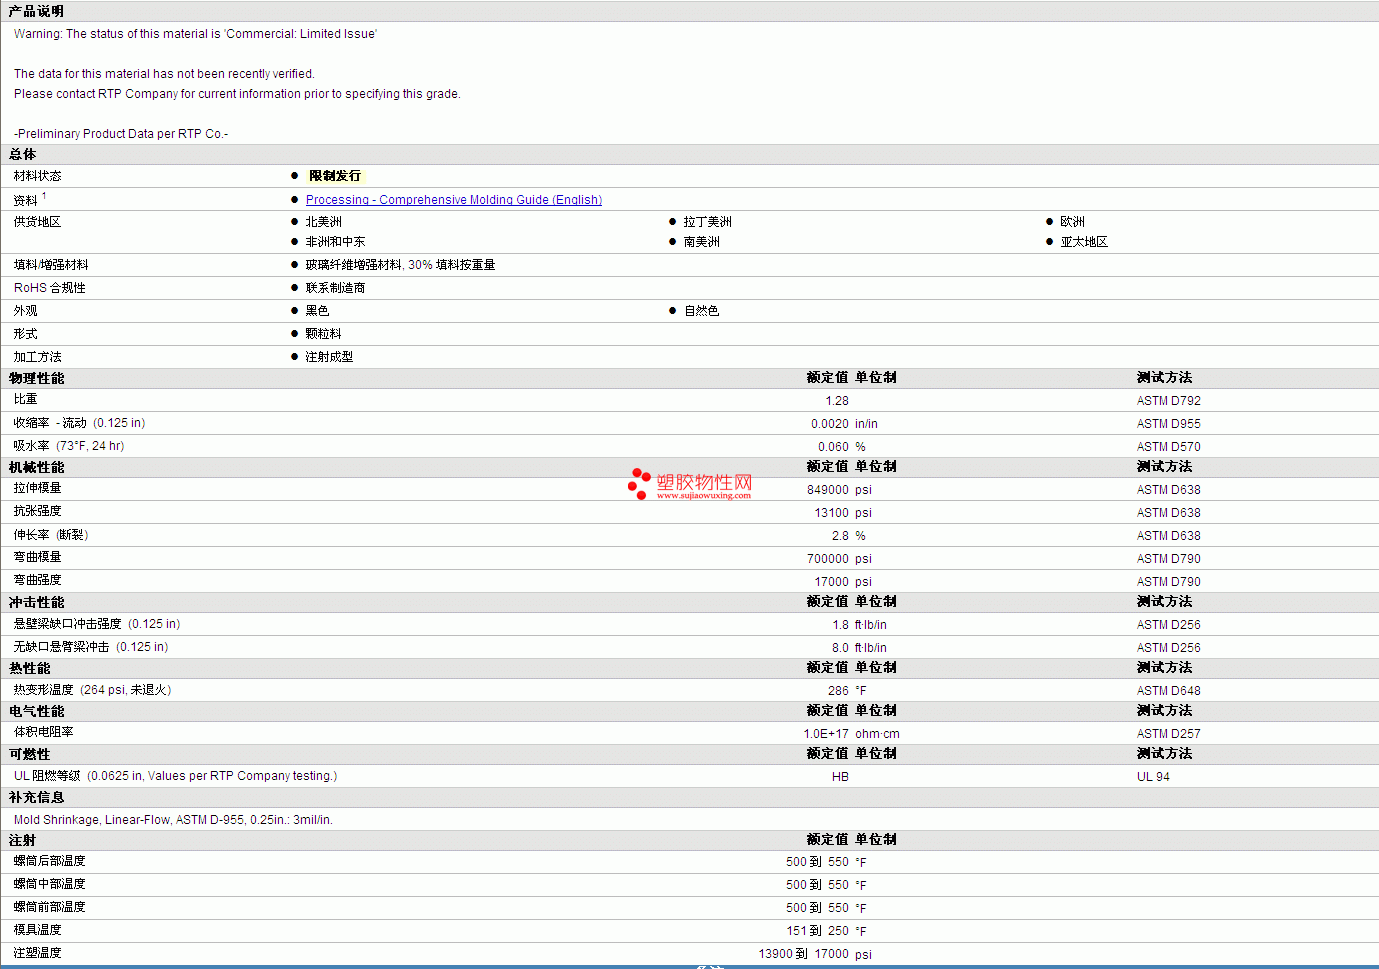Click the ASTM D257 test method
The height and width of the screenshot is (969, 1379).
coord(1169,734)
